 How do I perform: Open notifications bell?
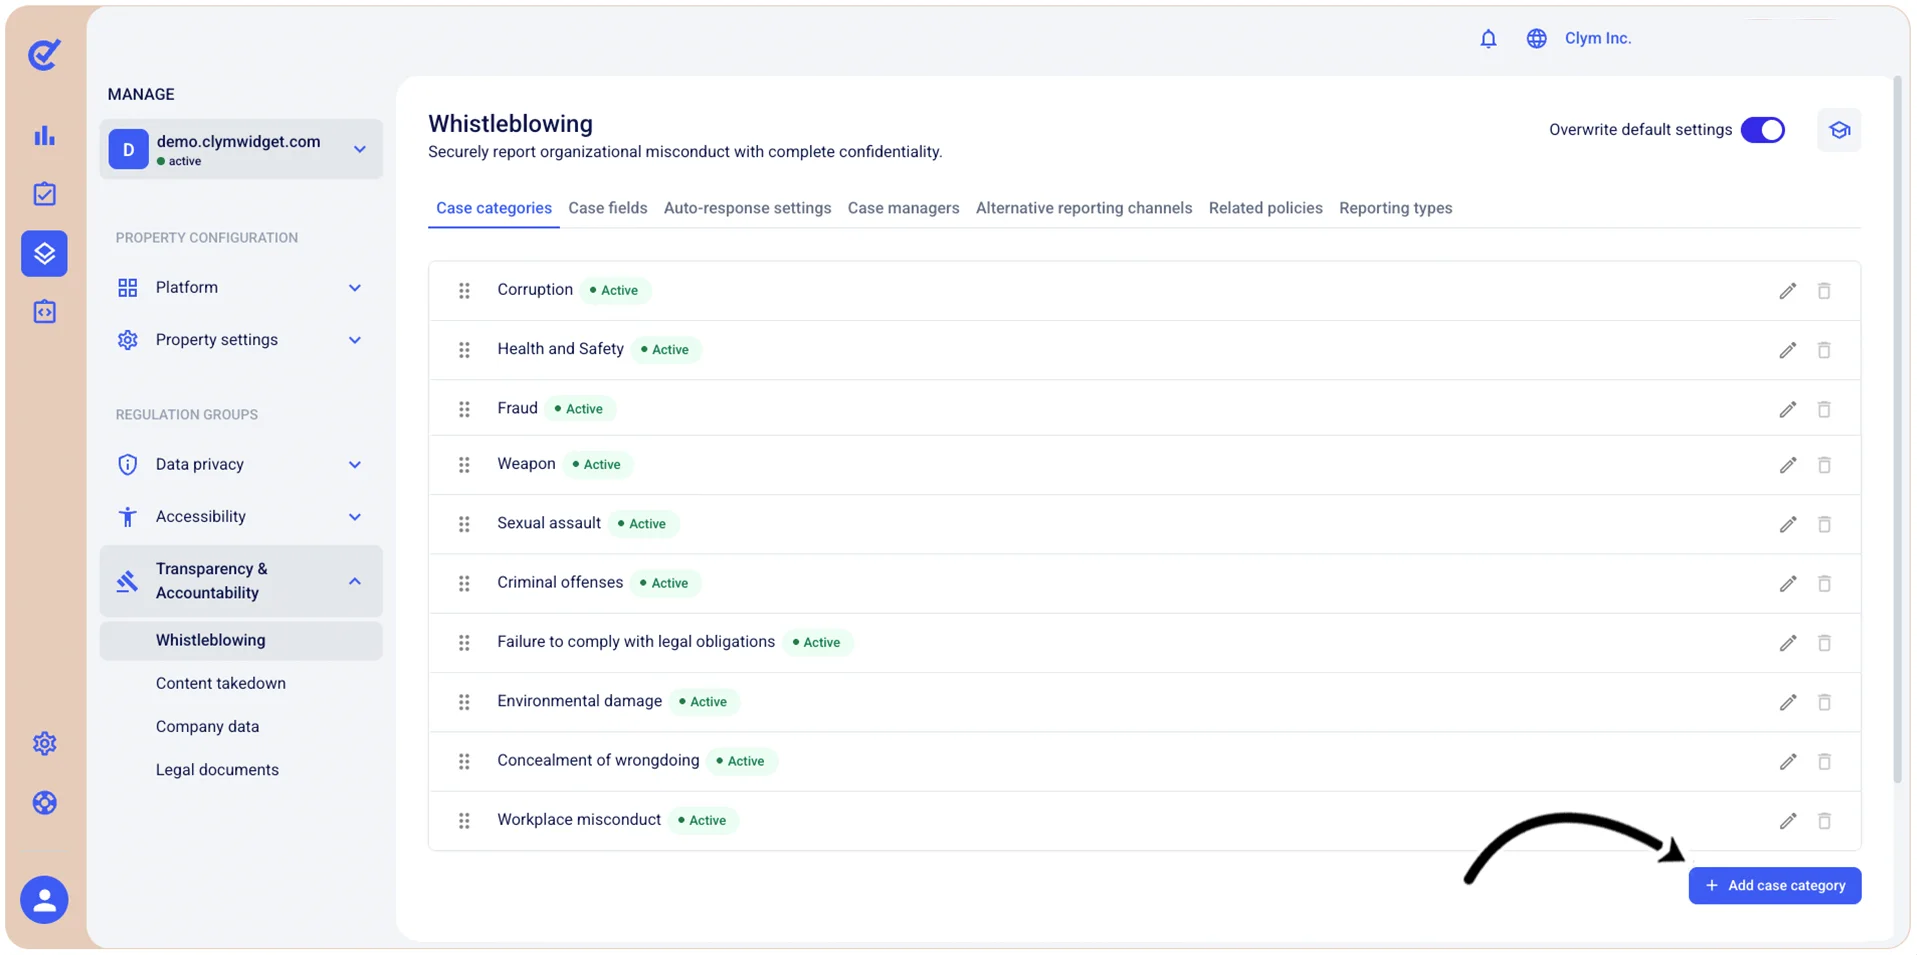point(1488,39)
